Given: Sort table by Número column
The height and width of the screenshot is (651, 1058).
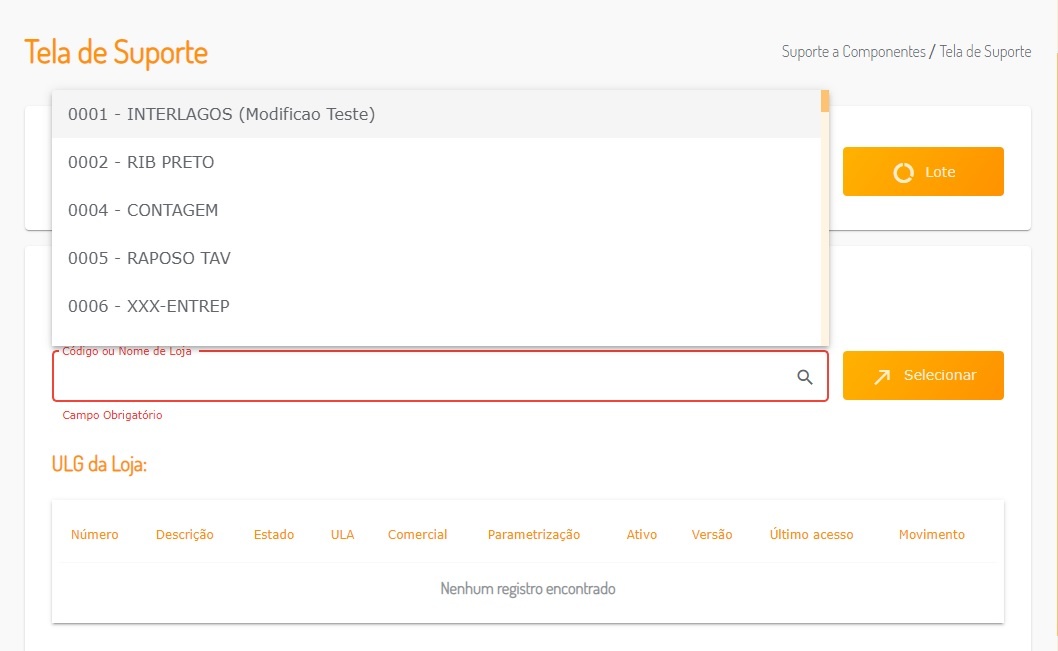Looking at the screenshot, I should (x=95, y=535).
